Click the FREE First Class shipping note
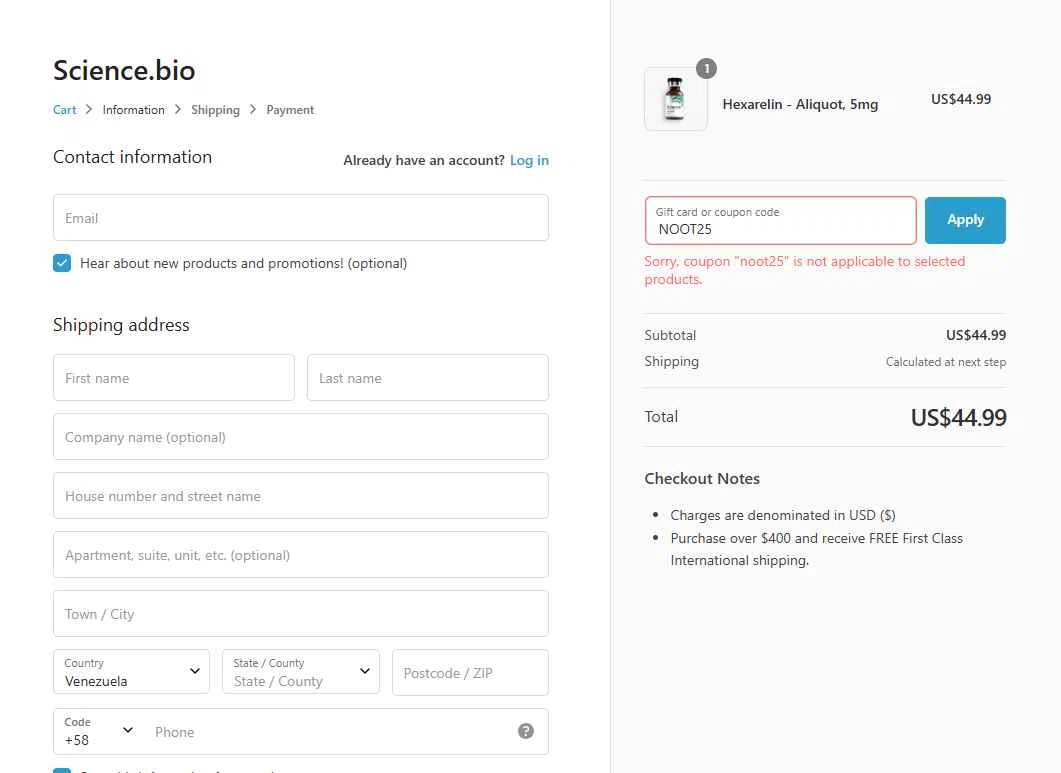Viewport: 1061px width, 773px height. 817,549
